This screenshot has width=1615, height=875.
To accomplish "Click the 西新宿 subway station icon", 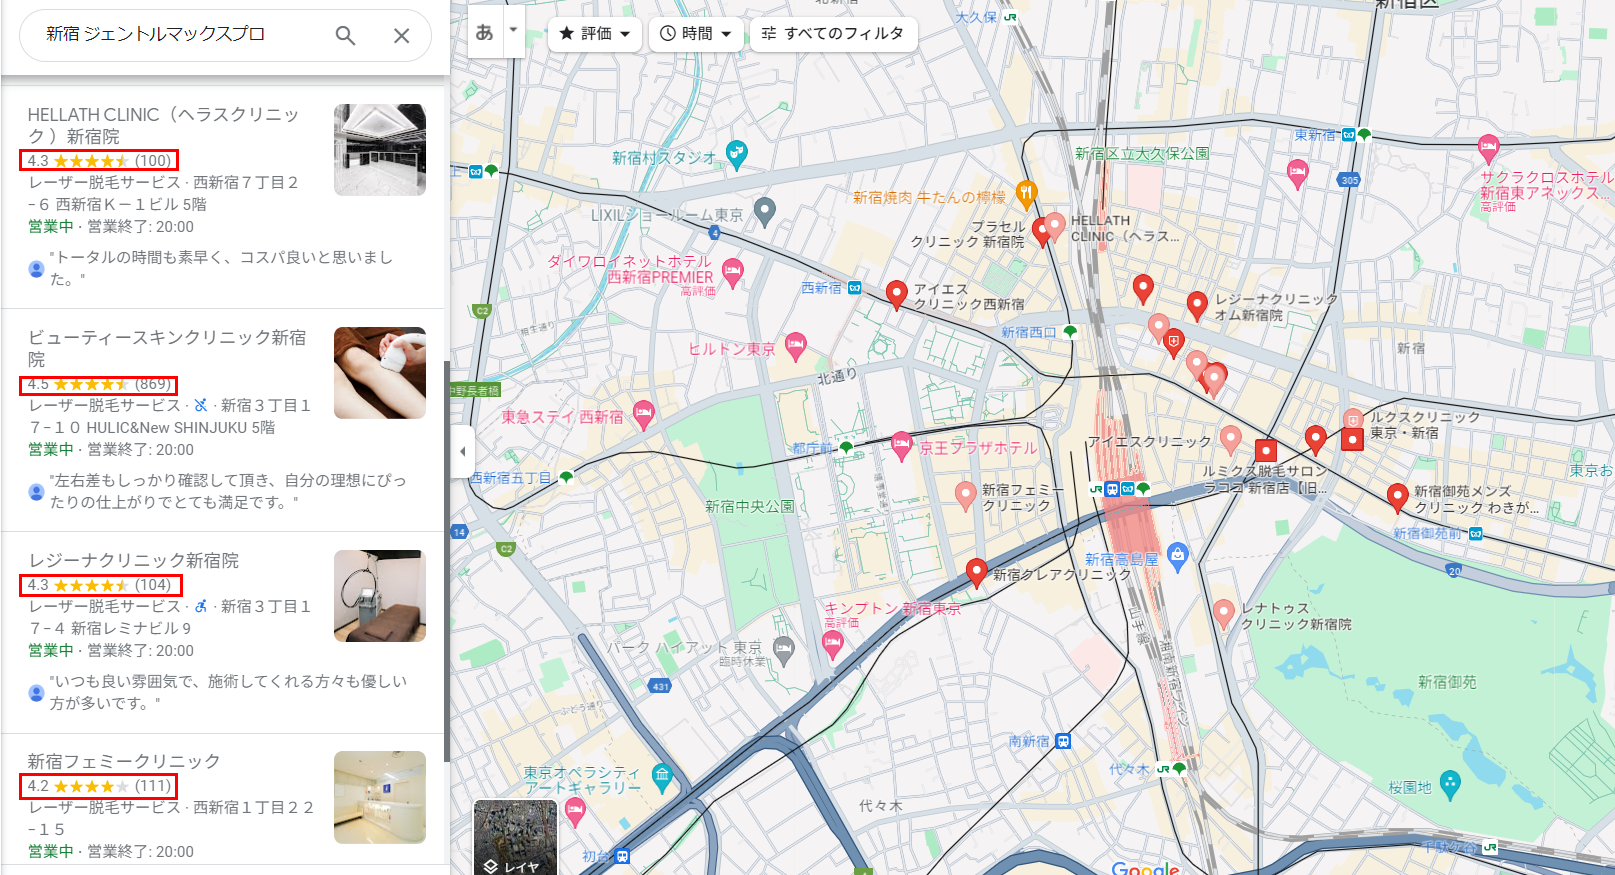I will [855, 288].
